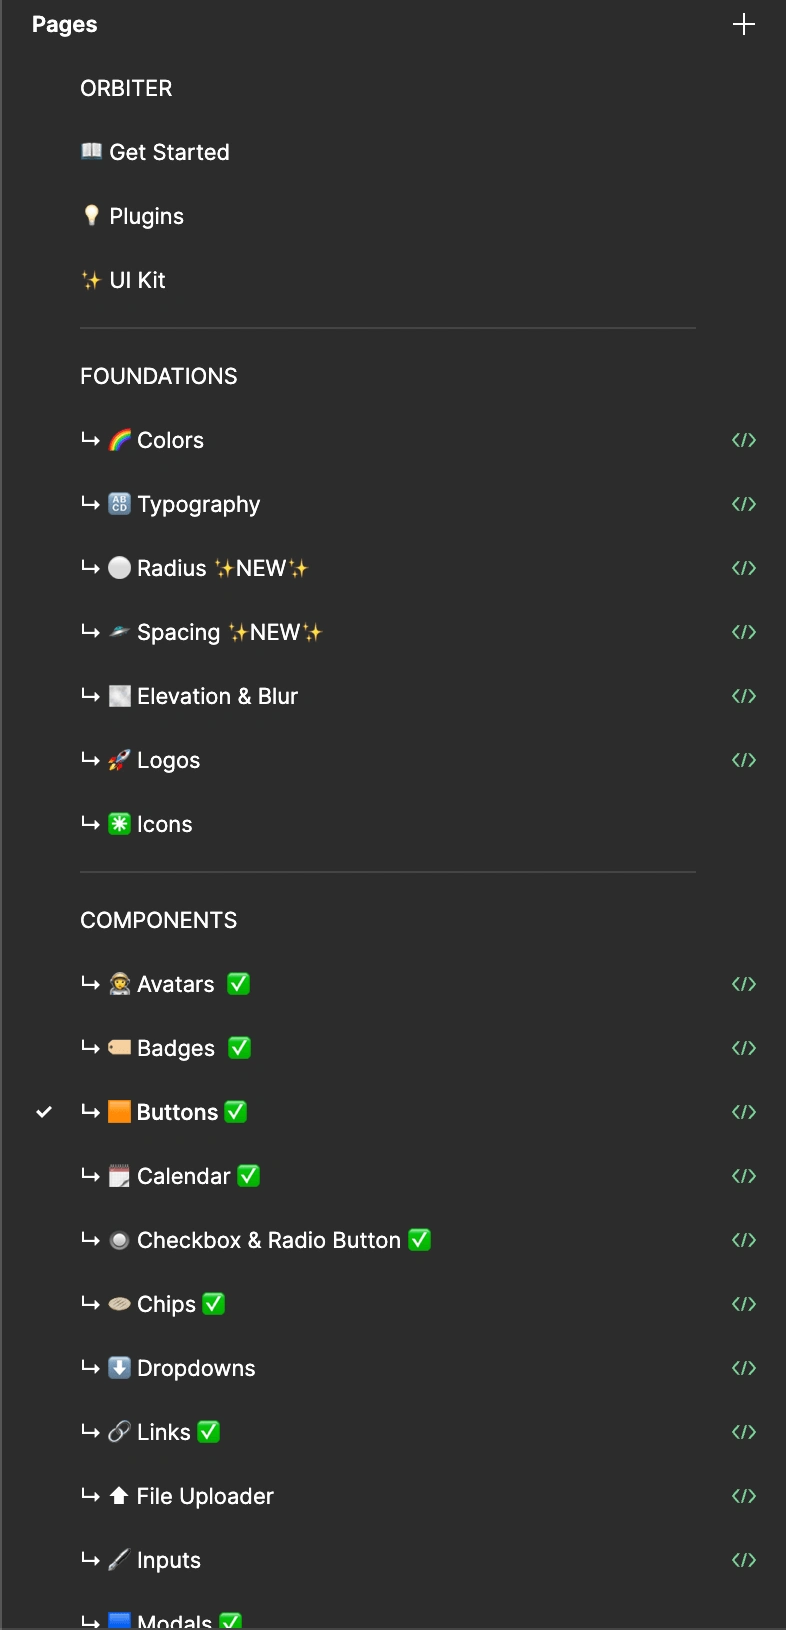
Task: Click code icon on Elevation & Blur row
Action: pyautogui.click(x=743, y=696)
